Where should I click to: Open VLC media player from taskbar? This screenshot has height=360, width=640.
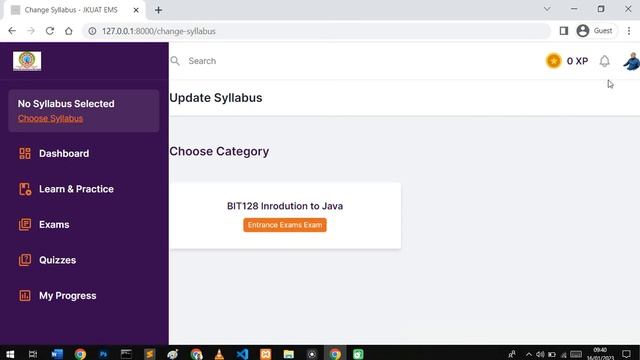pyautogui.click(x=219, y=354)
